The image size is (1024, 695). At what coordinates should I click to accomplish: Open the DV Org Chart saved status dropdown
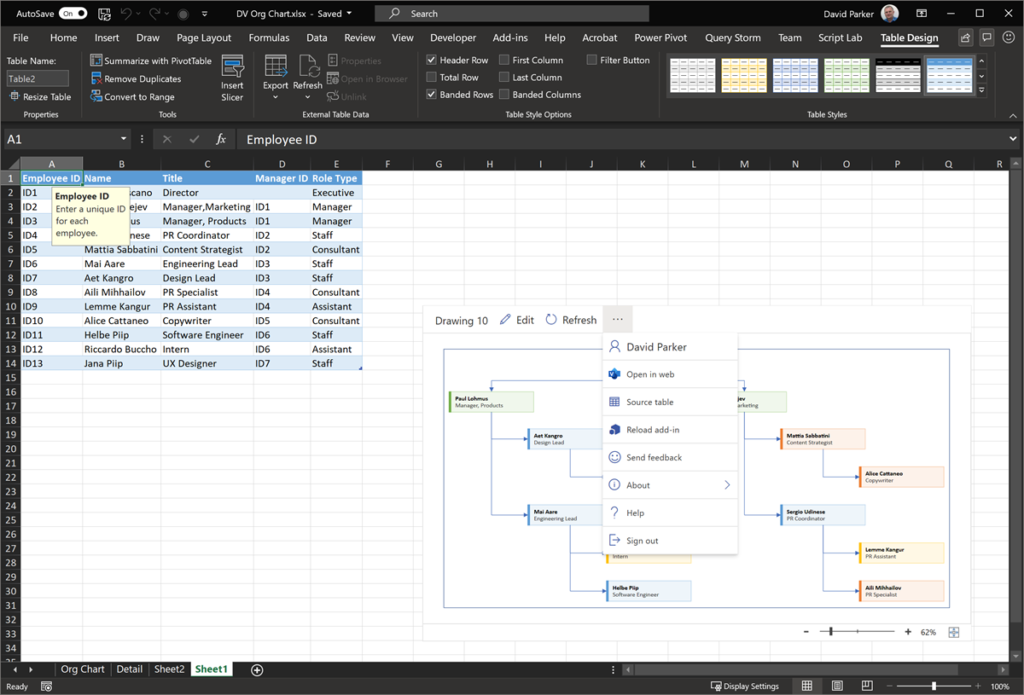[347, 14]
